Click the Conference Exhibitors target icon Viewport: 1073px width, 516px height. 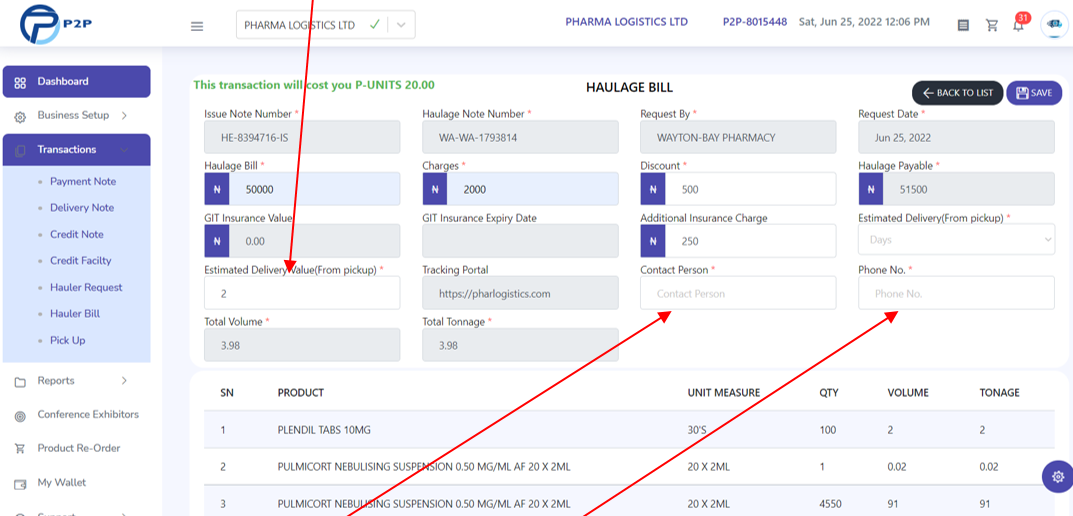click(20, 415)
